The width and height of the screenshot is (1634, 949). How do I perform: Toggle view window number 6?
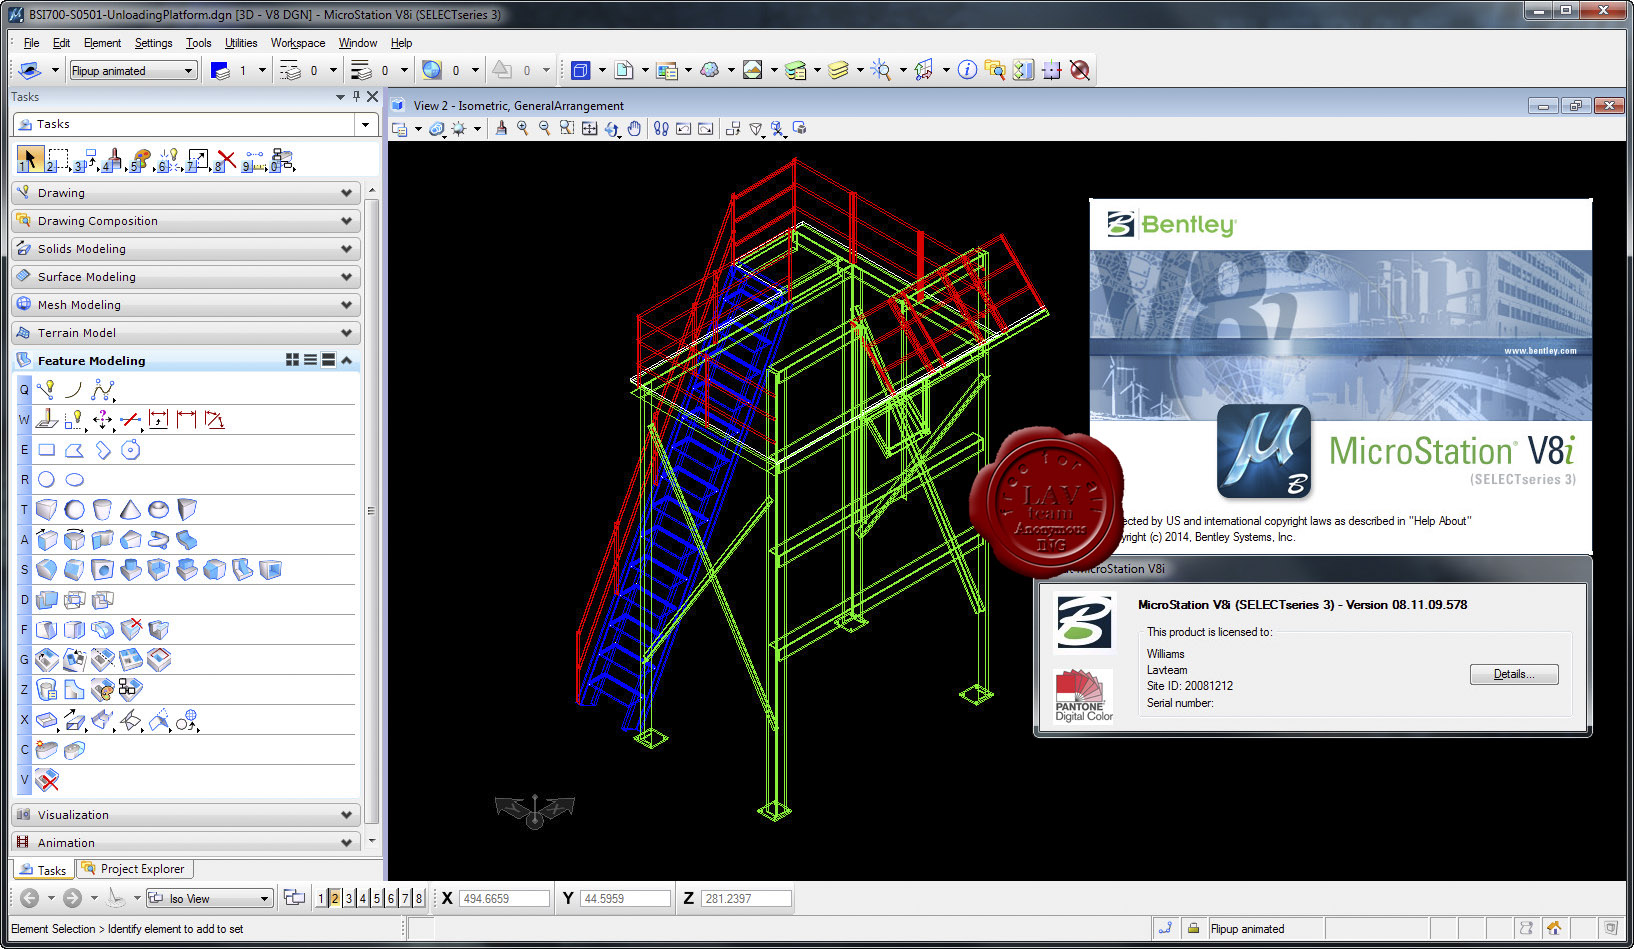coord(391,898)
